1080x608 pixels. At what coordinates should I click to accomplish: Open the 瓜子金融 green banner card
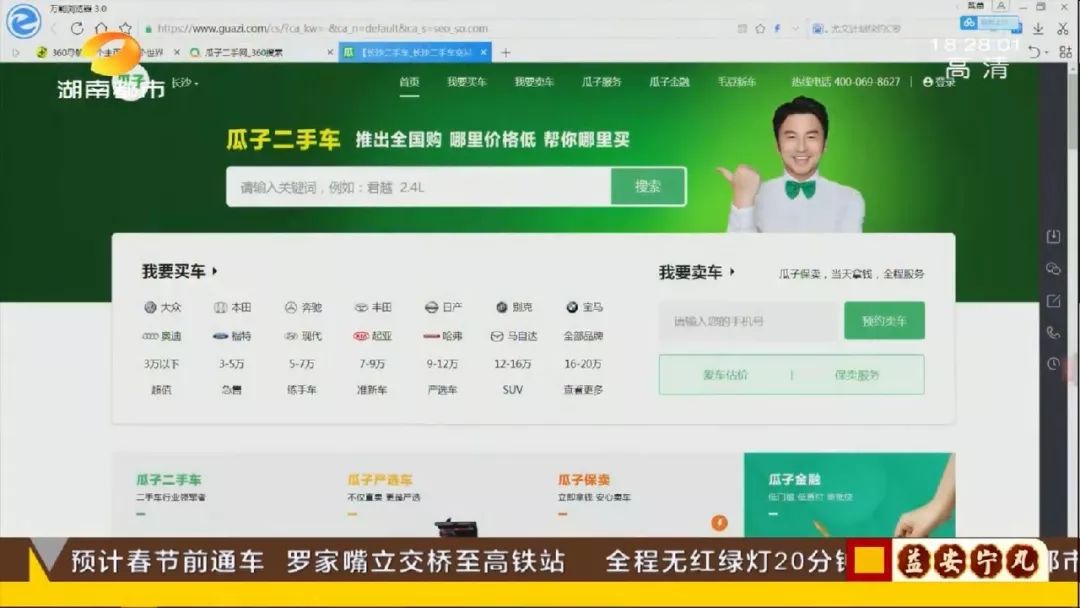coord(849,494)
